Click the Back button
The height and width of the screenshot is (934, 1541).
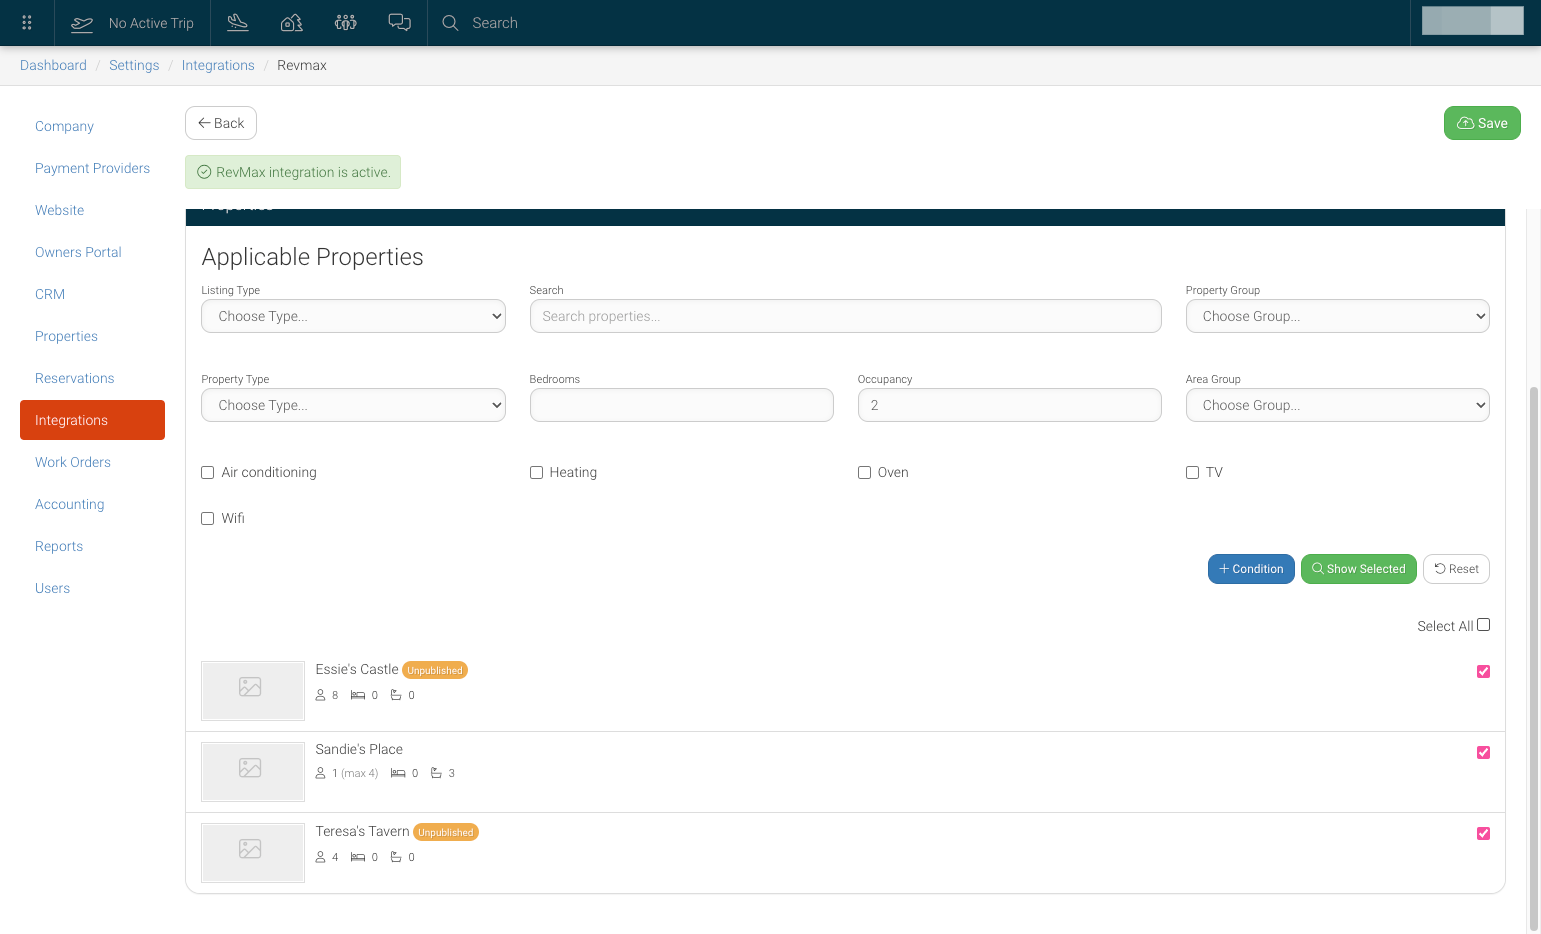[x=221, y=123]
